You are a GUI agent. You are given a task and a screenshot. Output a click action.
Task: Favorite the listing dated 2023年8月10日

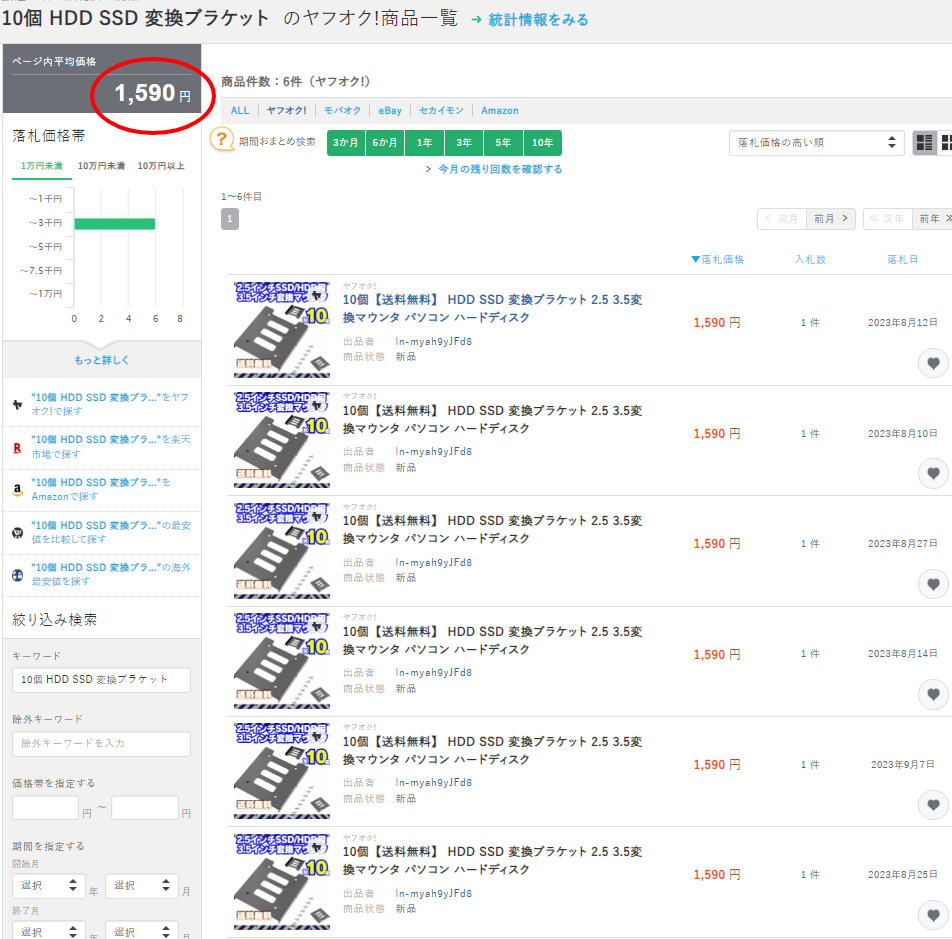(x=932, y=473)
